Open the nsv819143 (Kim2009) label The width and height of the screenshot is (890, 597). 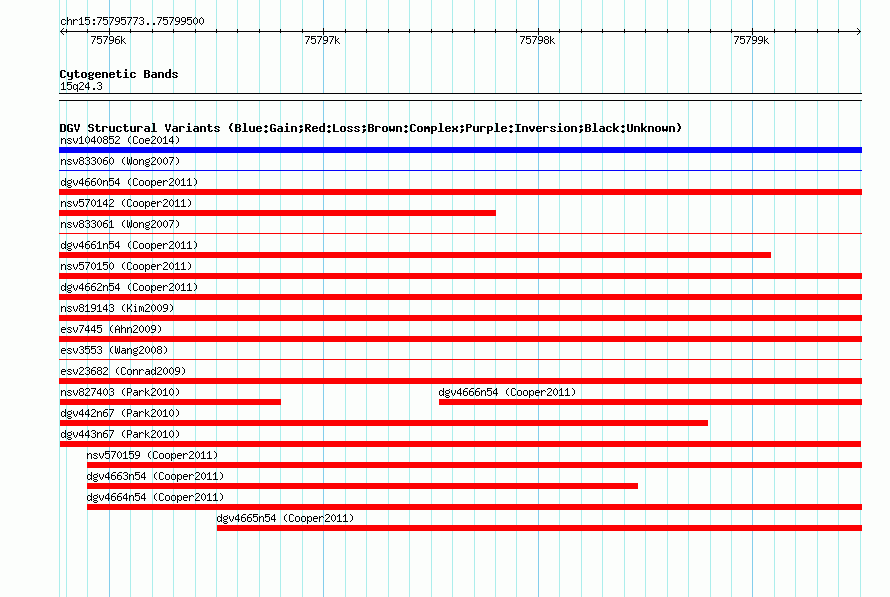[x=117, y=308]
